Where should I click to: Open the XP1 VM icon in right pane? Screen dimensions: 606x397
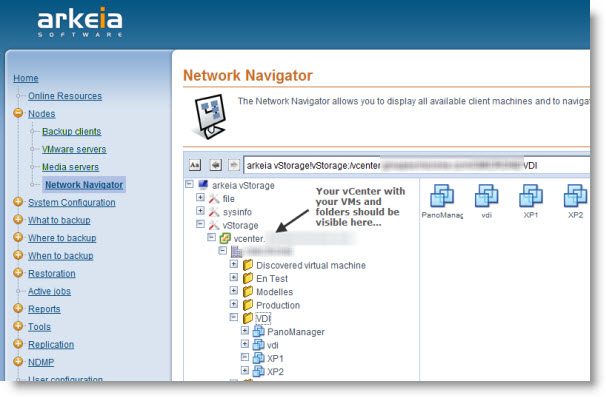tap(531, 196)
